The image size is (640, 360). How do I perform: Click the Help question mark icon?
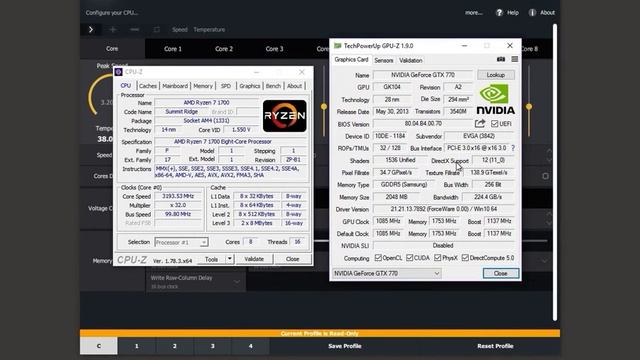[499, 13]
